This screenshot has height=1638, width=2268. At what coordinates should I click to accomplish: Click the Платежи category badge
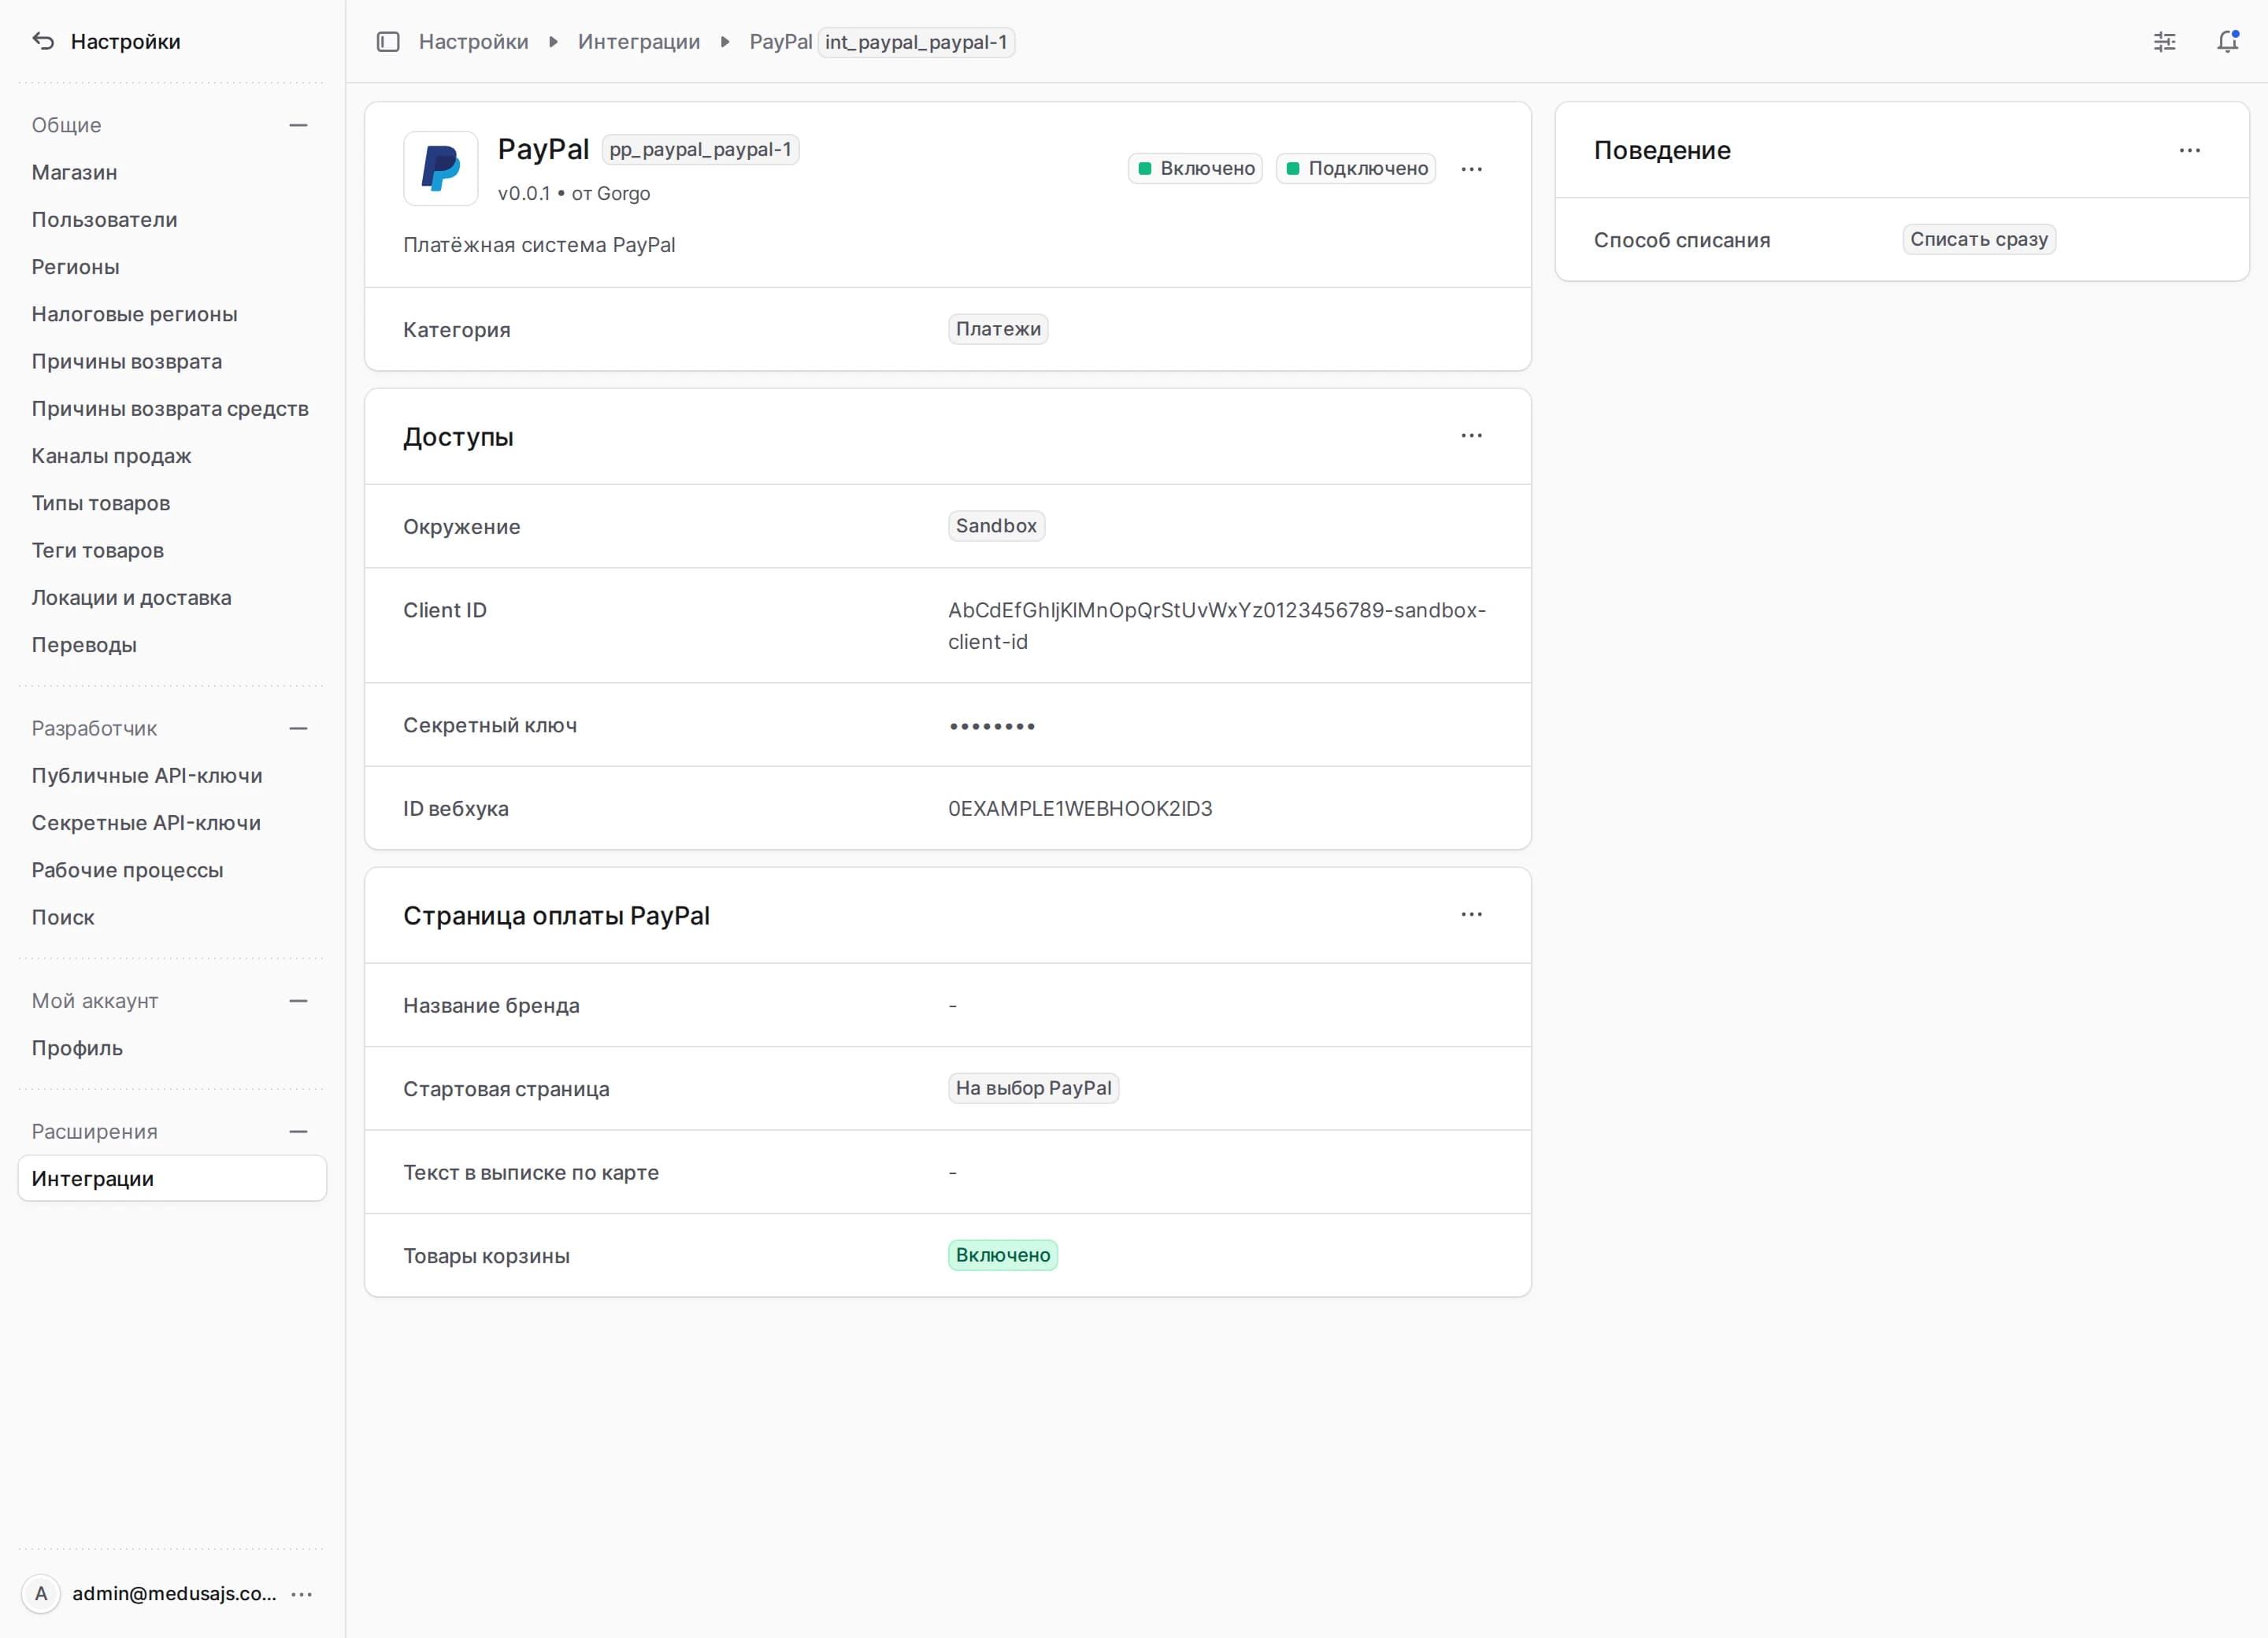(x=998, y=330)
